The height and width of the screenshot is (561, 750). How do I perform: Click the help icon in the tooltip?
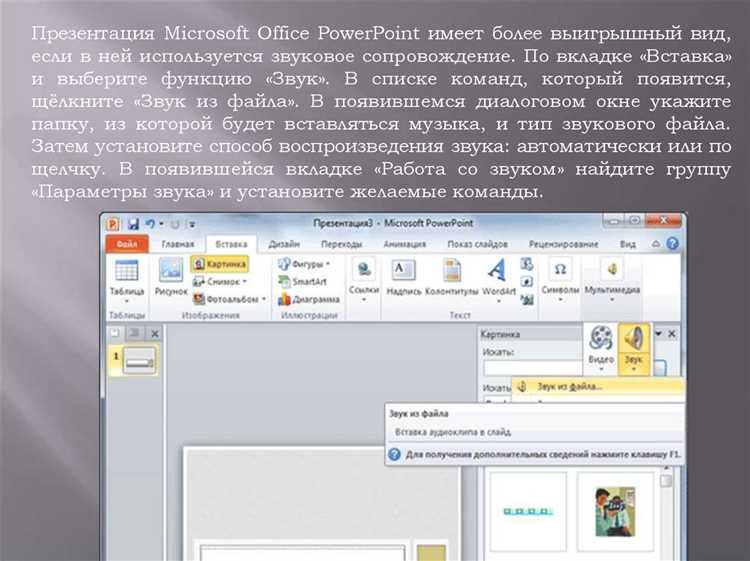click(x=395, y=454)
